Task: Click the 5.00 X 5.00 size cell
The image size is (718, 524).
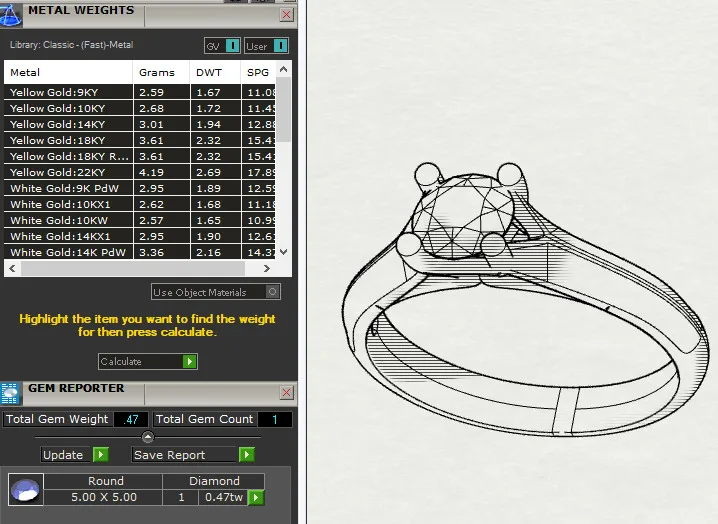Action: 103,497
